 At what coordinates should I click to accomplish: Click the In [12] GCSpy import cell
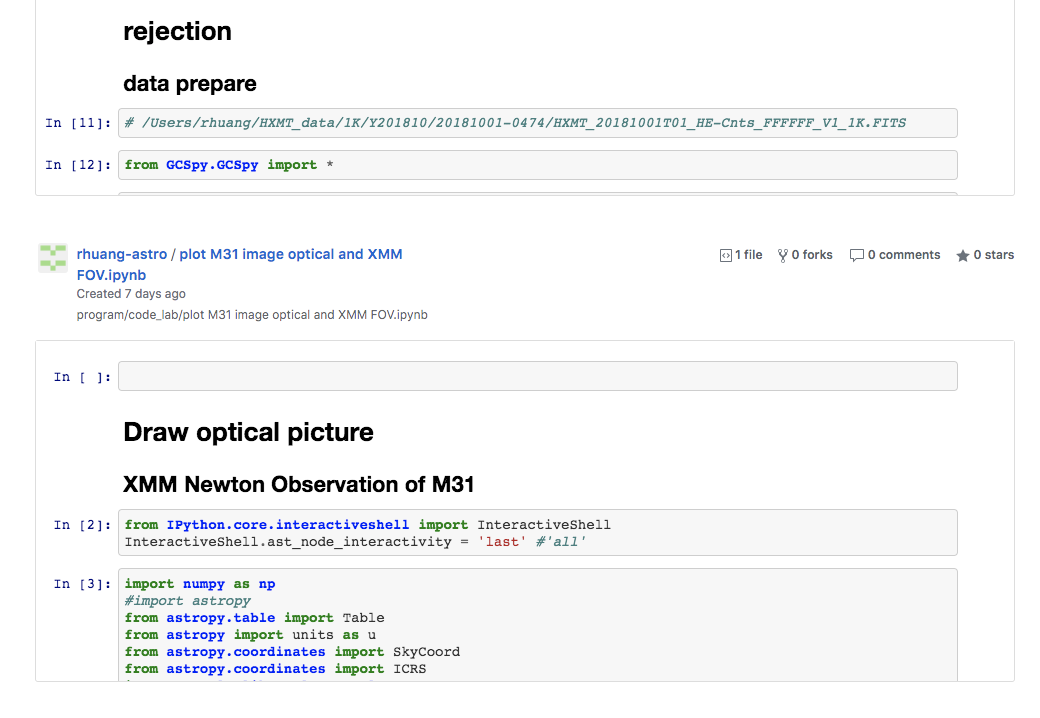[537, 165]
